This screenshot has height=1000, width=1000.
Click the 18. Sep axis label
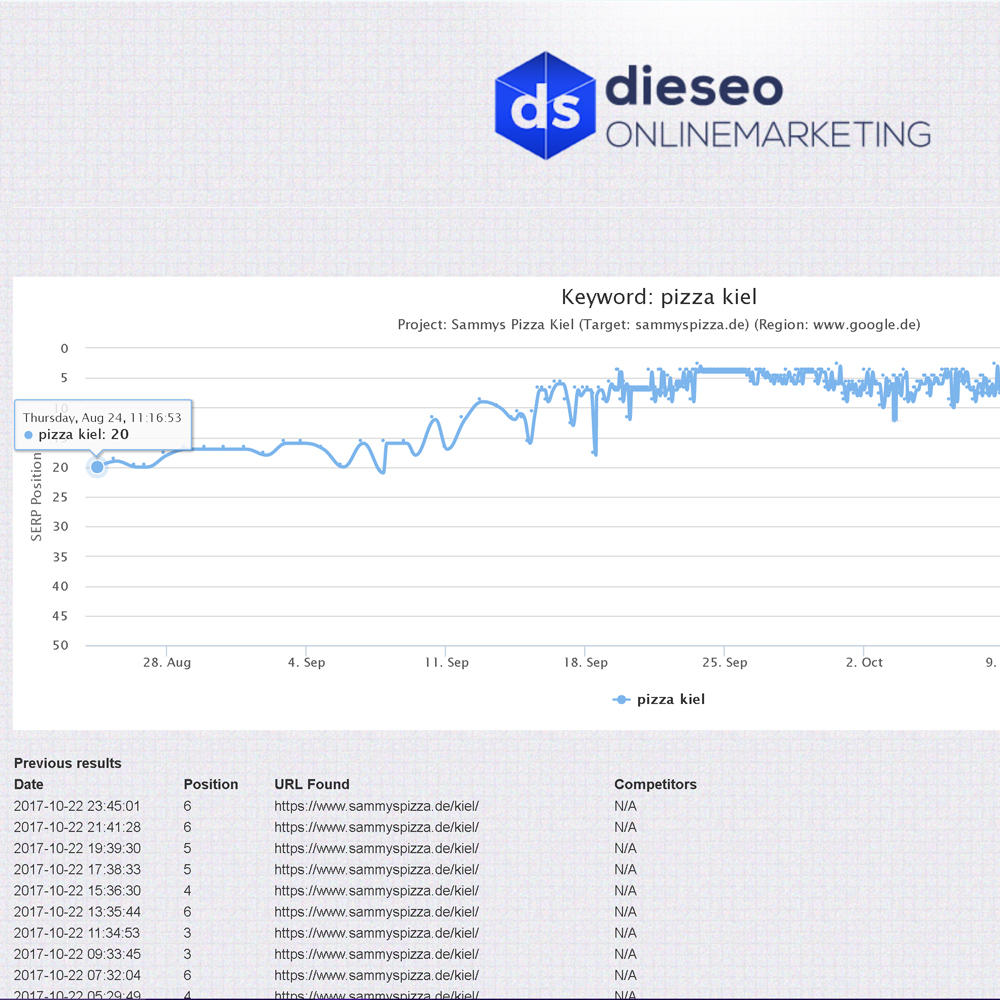pyautogui.click(x=585, y=662)
